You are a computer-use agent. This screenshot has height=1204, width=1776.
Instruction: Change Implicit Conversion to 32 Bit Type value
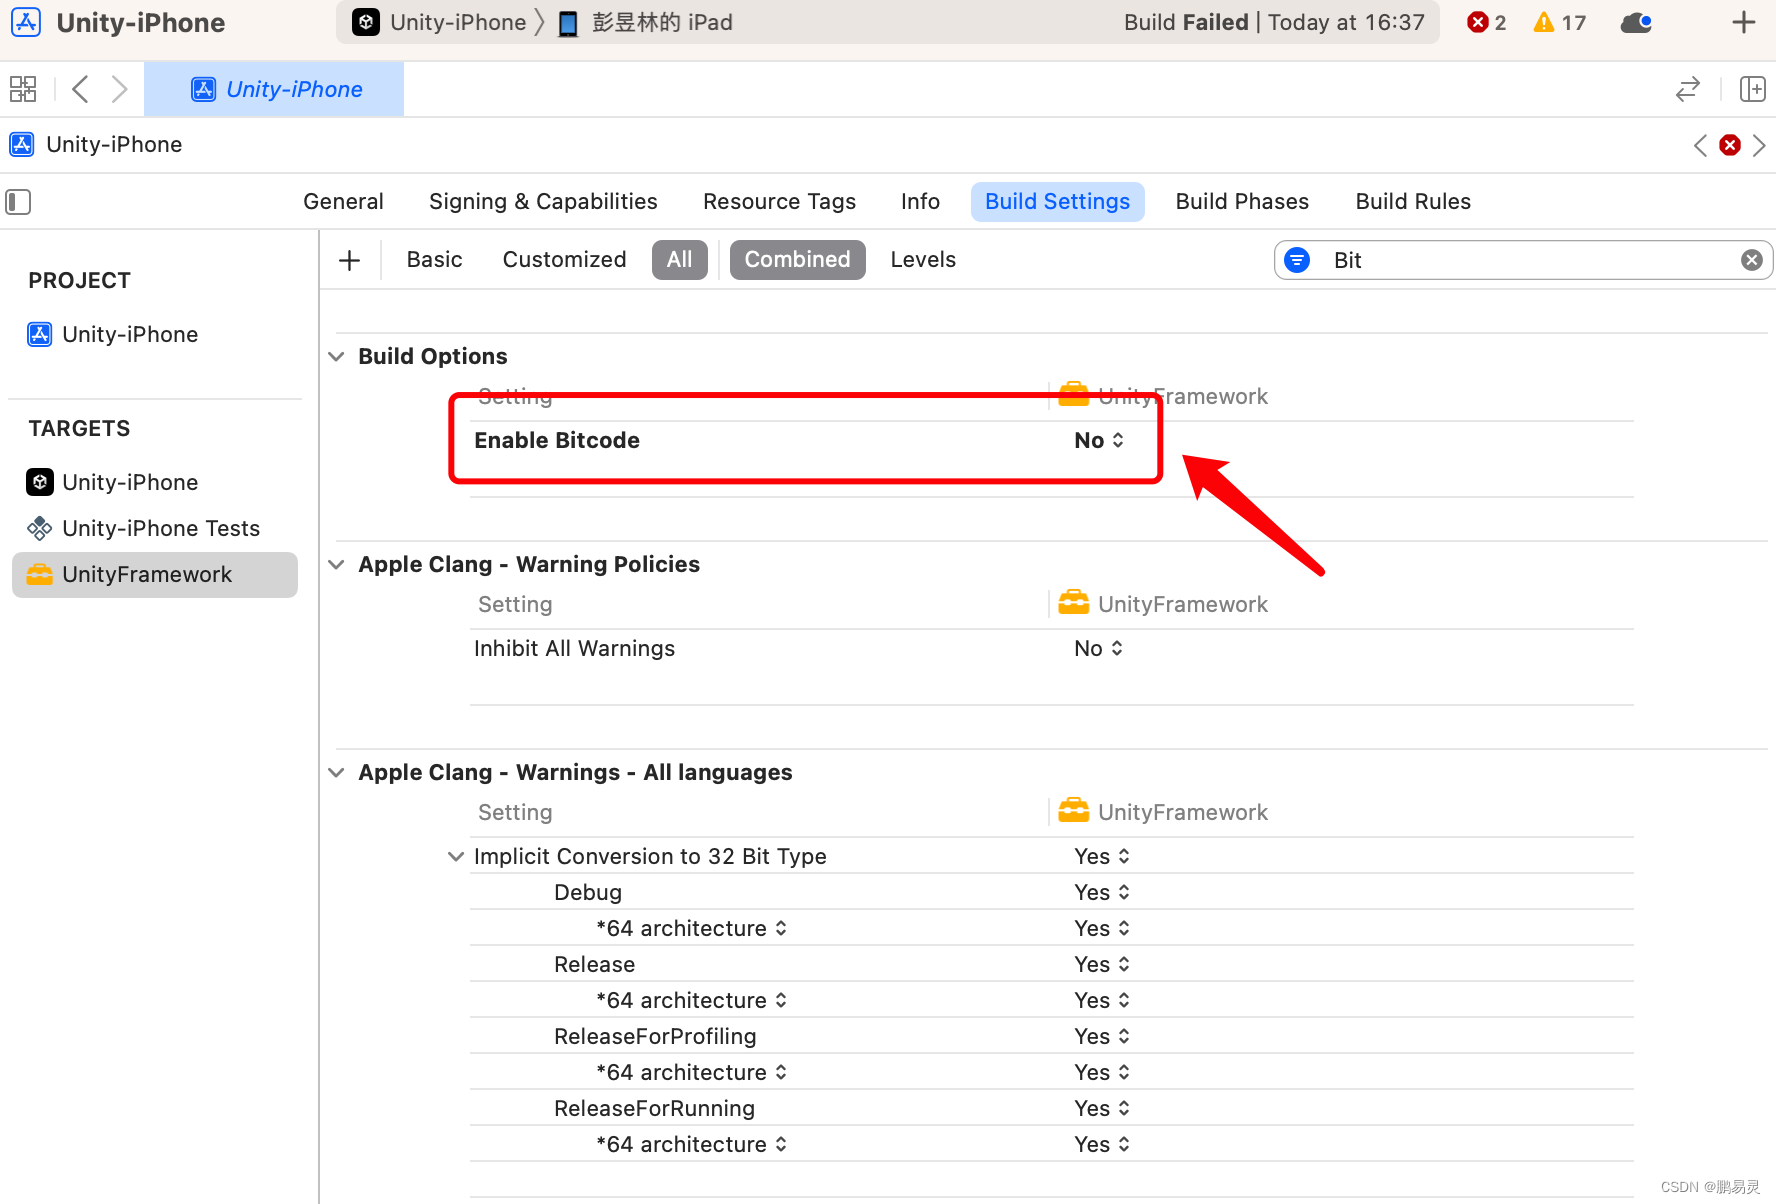1102,857
